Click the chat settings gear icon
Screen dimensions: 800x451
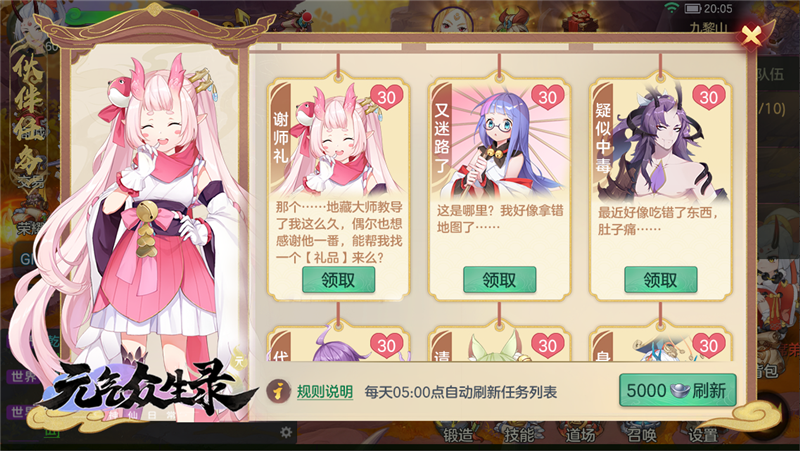tap(286, 433)
